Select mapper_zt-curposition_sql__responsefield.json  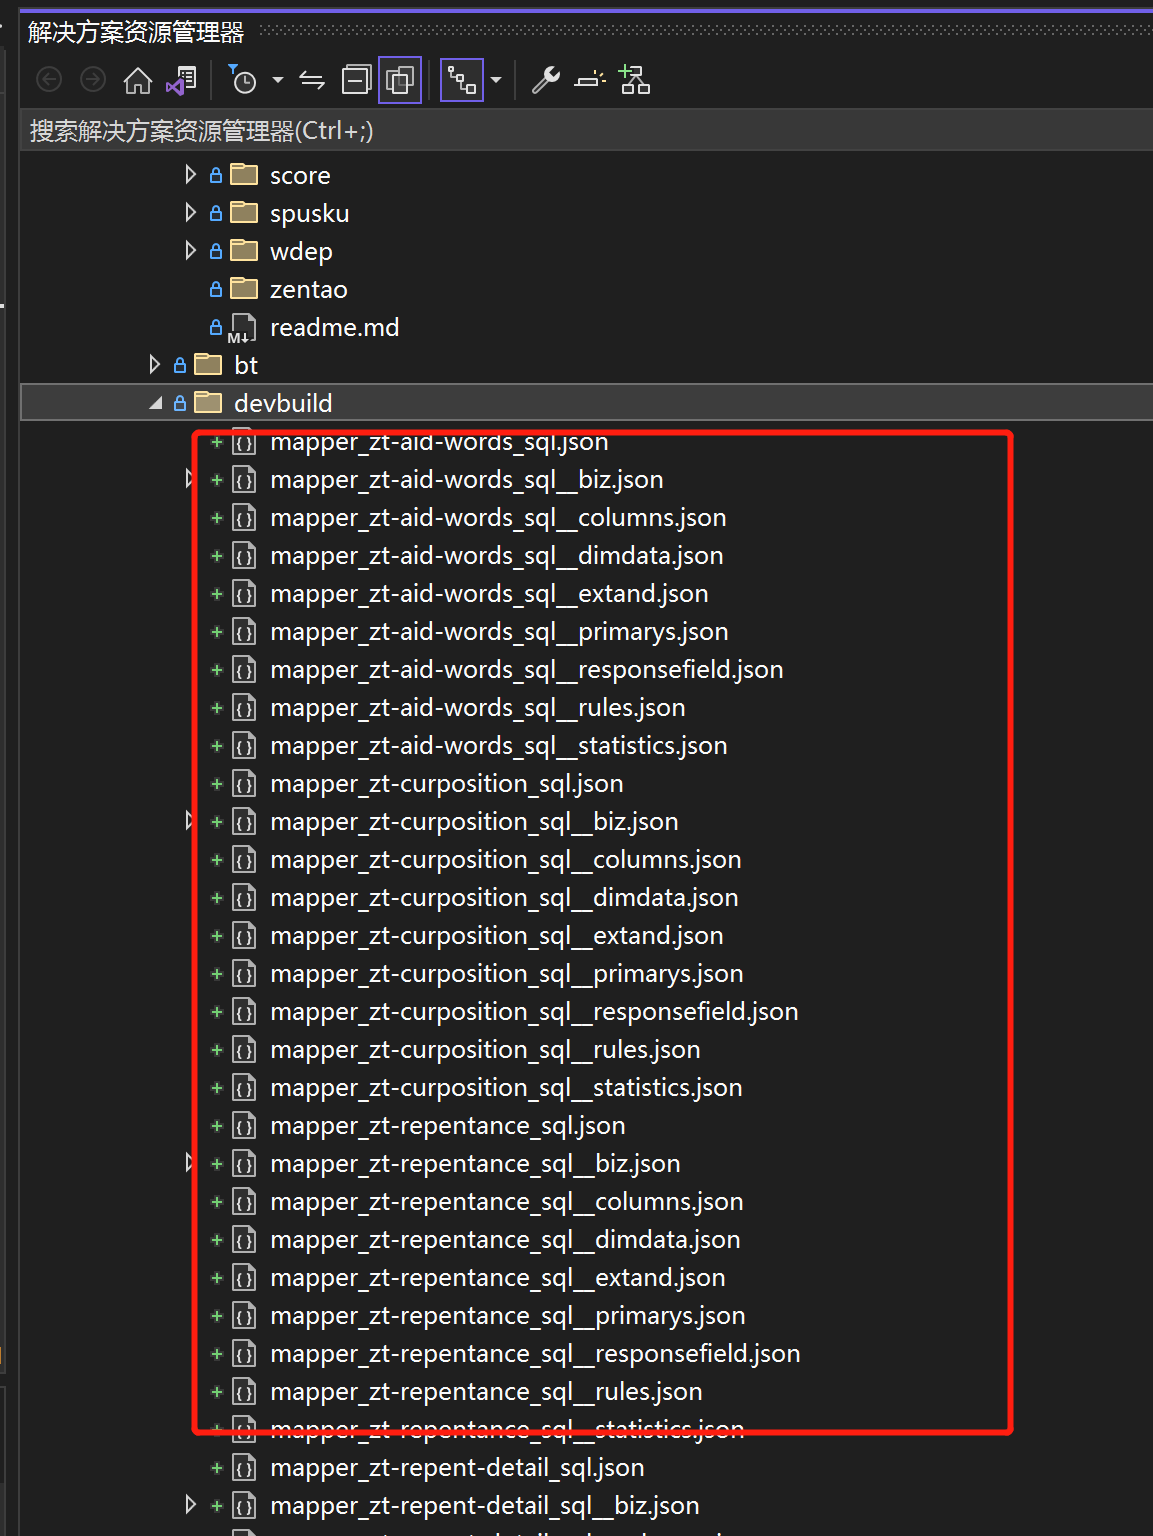(534, 1012)
